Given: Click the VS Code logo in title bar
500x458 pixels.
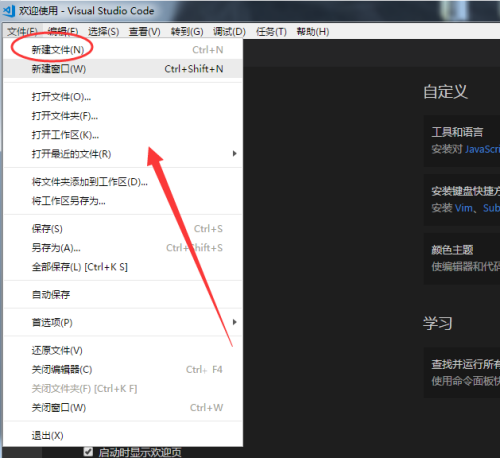Looking at the screenshot, I should coord(9,11).
